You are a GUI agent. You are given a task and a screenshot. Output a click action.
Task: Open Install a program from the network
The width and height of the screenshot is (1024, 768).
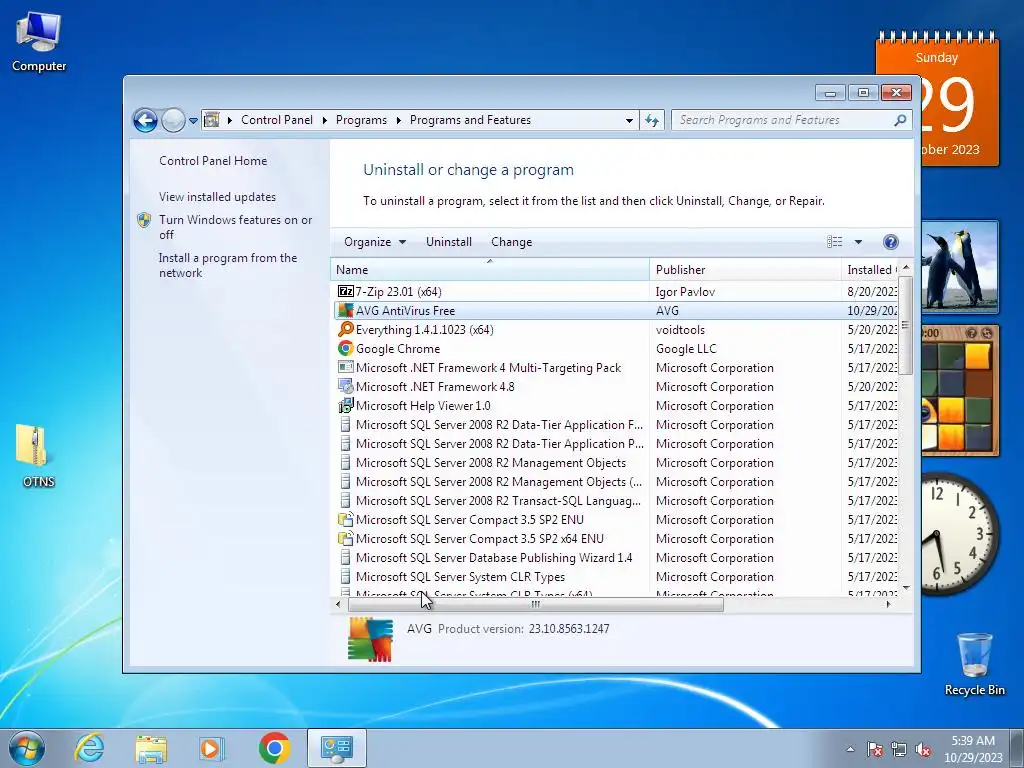tap(228, 265)
